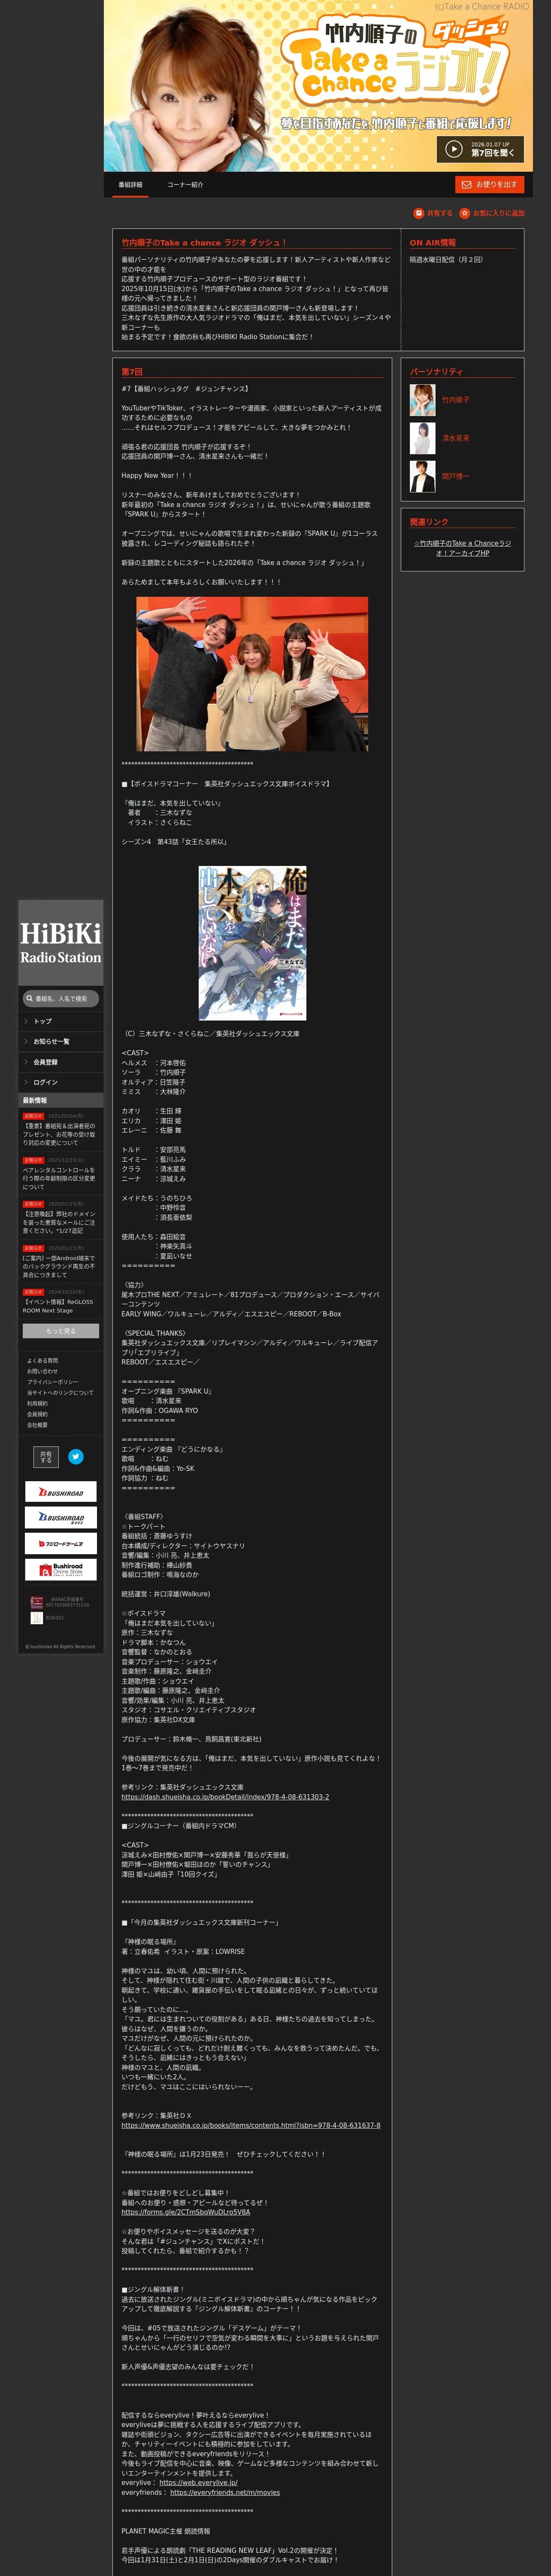Click the magnifier search icon in sidebar

coord(29,998)
